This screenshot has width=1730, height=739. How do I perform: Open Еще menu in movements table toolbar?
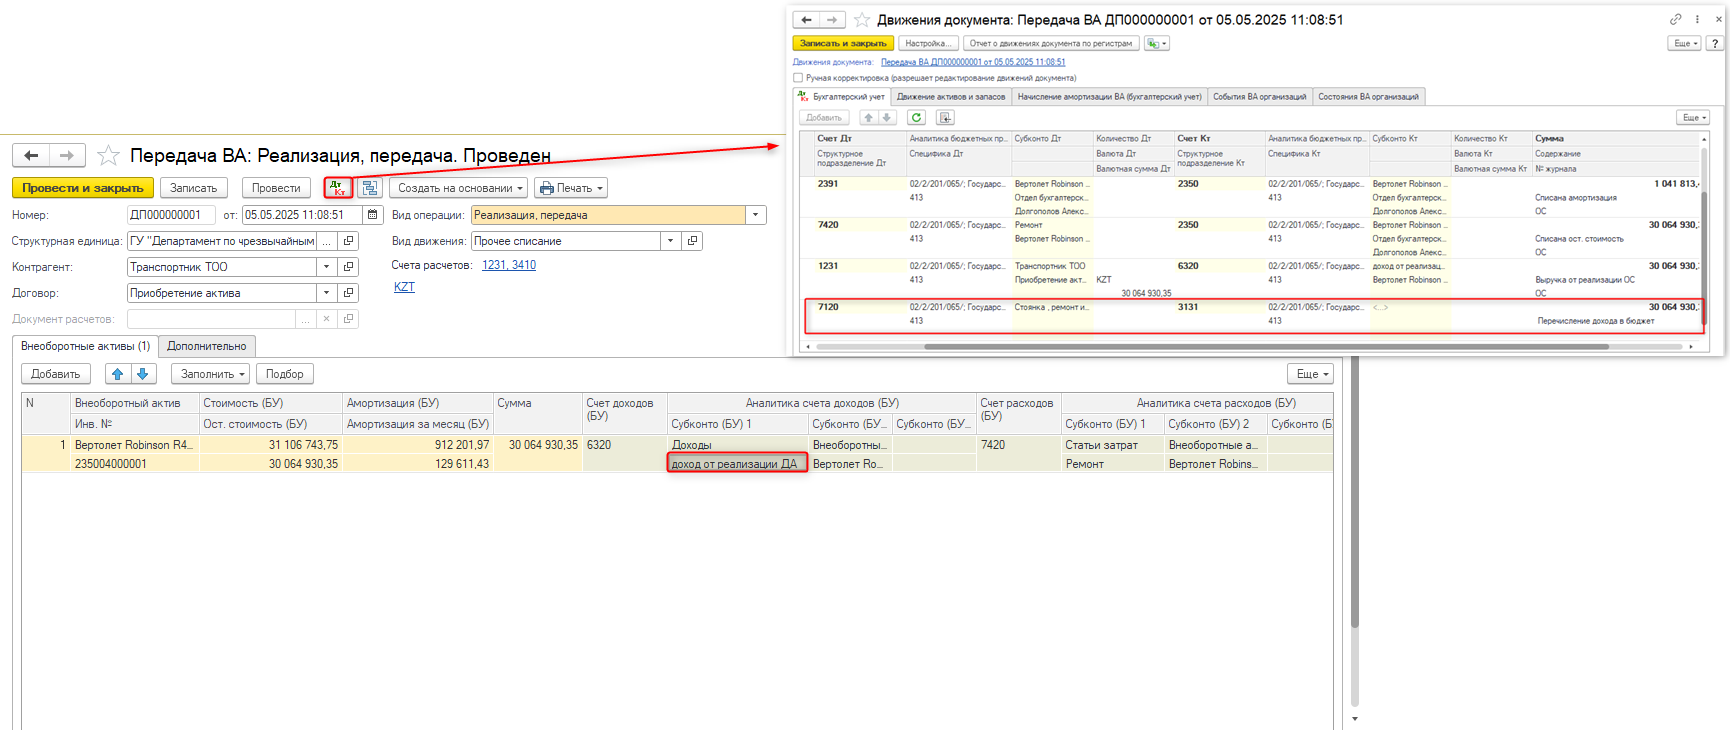[x=1694, y=118]
